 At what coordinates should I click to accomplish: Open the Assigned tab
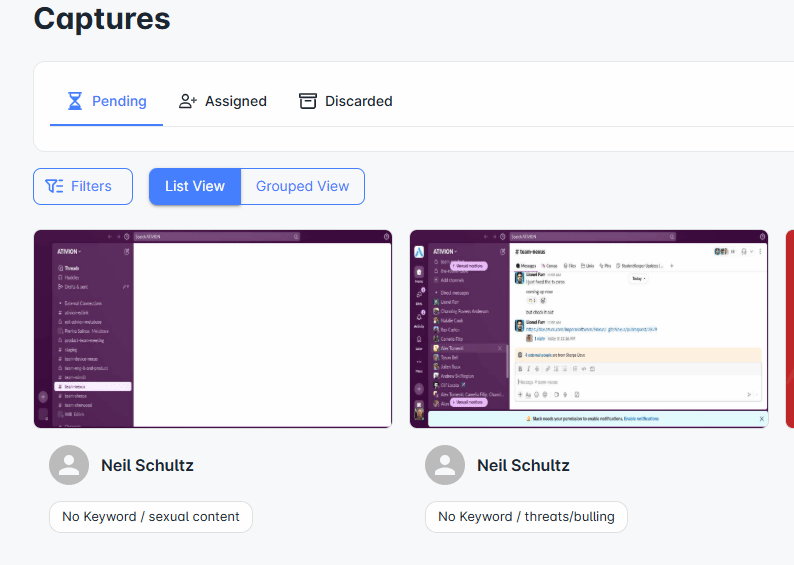(x=223, y=101)
